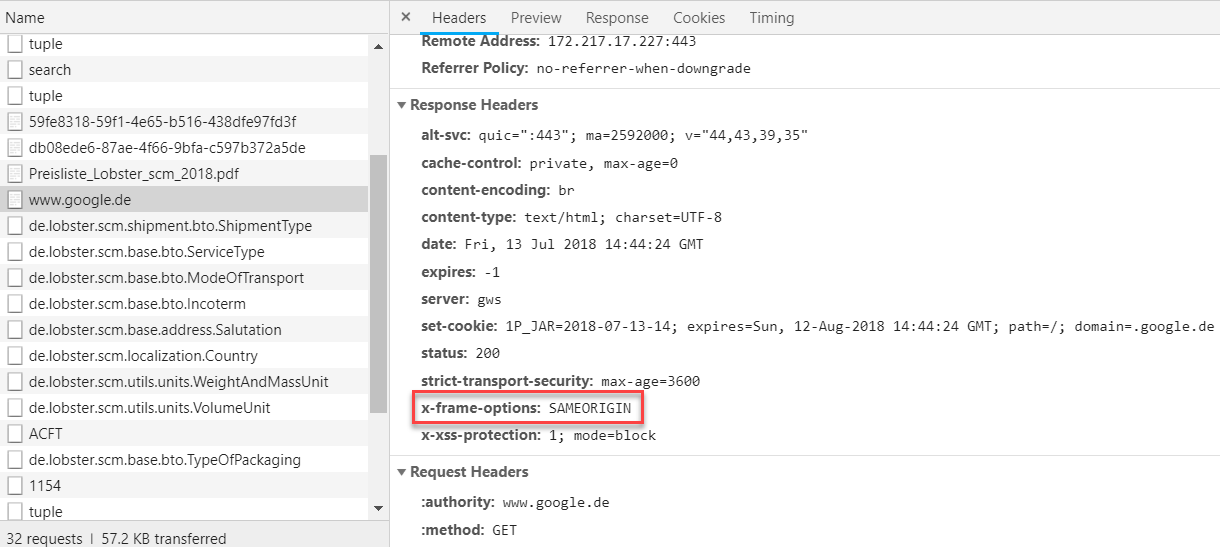The height and width of the screenshot is (547, 1220).
Task: Click icon beside db08ede6 request entry
Action: click(x=15, y=148)
